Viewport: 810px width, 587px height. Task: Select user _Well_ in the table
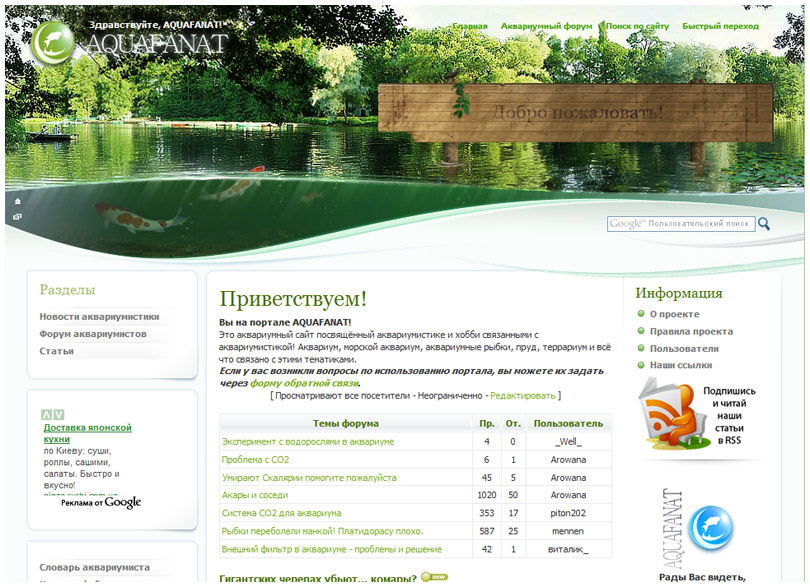click(568, 442)
